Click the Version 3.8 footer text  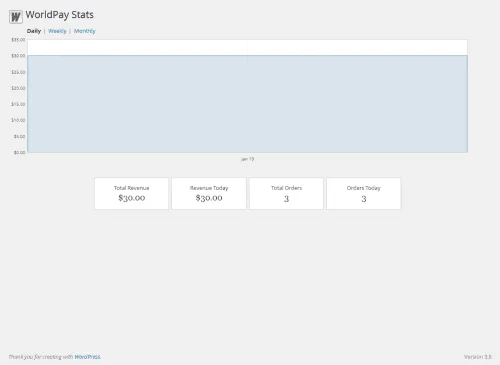click(478, 357)
